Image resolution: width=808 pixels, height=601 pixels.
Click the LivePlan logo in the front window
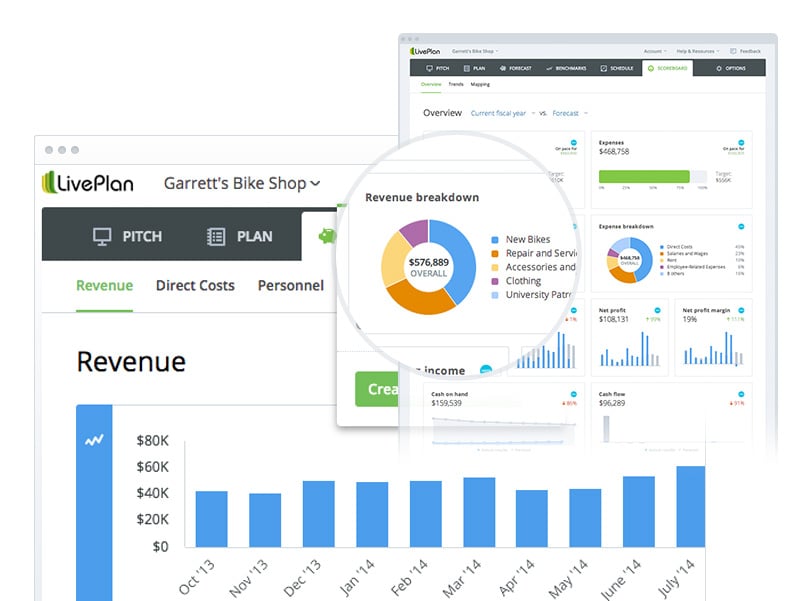88,183
